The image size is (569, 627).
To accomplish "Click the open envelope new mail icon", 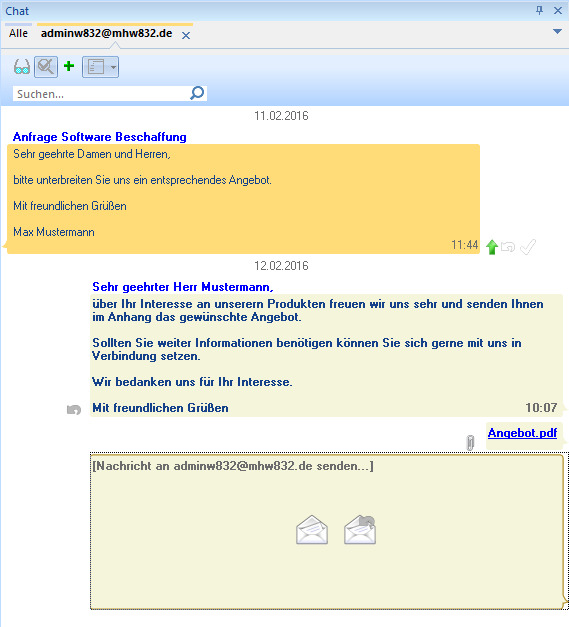I will 312,530.
